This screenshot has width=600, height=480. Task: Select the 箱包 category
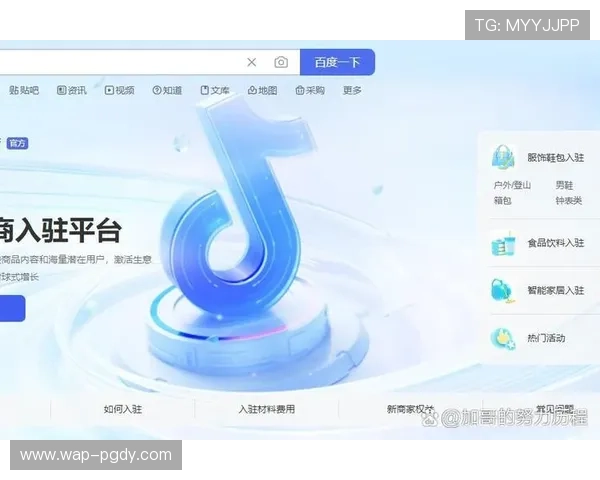tap(502, 200)
